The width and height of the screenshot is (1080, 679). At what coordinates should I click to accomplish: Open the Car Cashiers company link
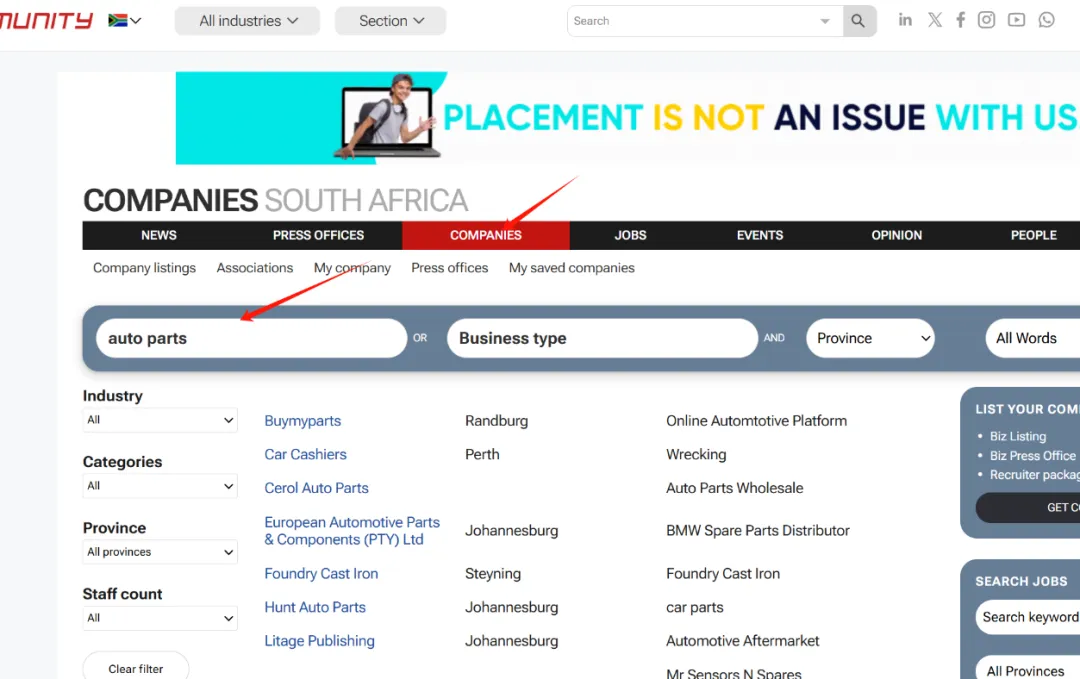[305, 455]
